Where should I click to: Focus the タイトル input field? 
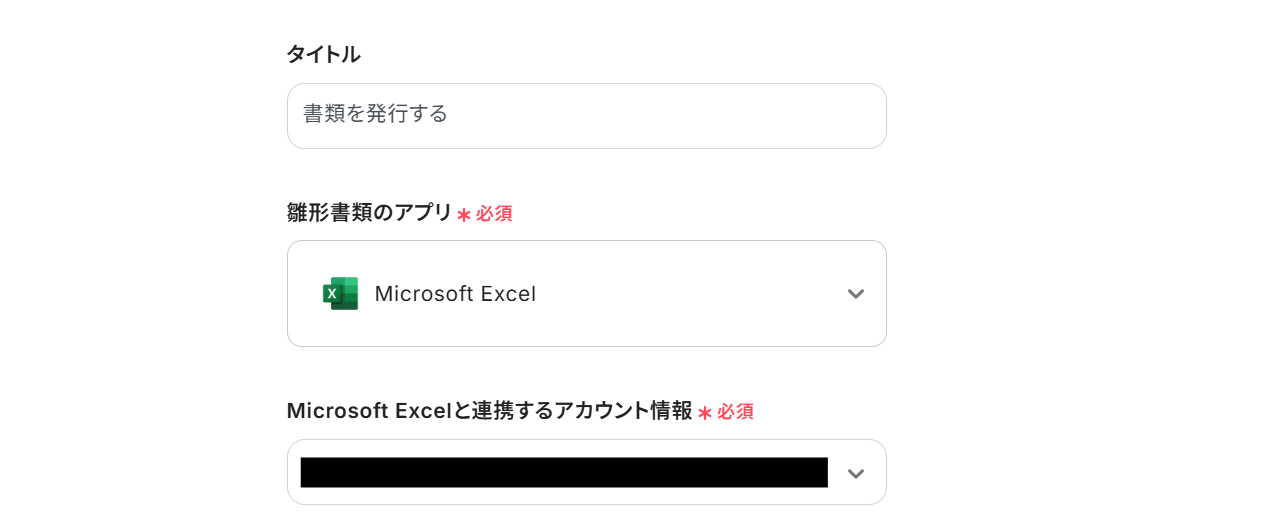pos(586,116)
